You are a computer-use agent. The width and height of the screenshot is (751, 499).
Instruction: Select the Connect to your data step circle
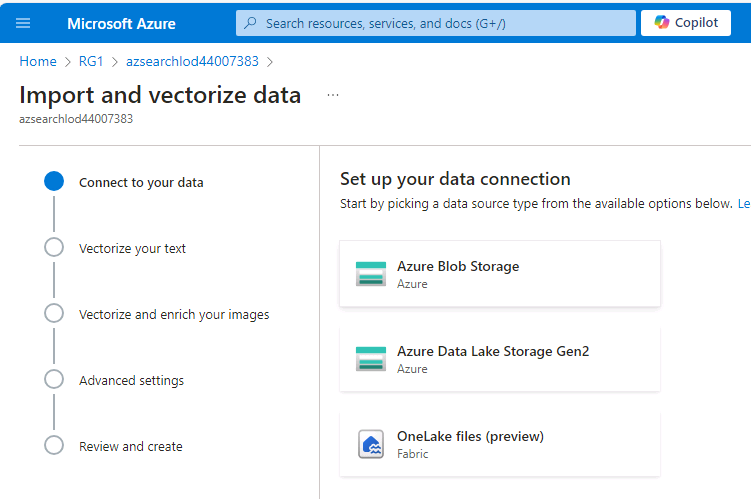[x=54, y=181]
